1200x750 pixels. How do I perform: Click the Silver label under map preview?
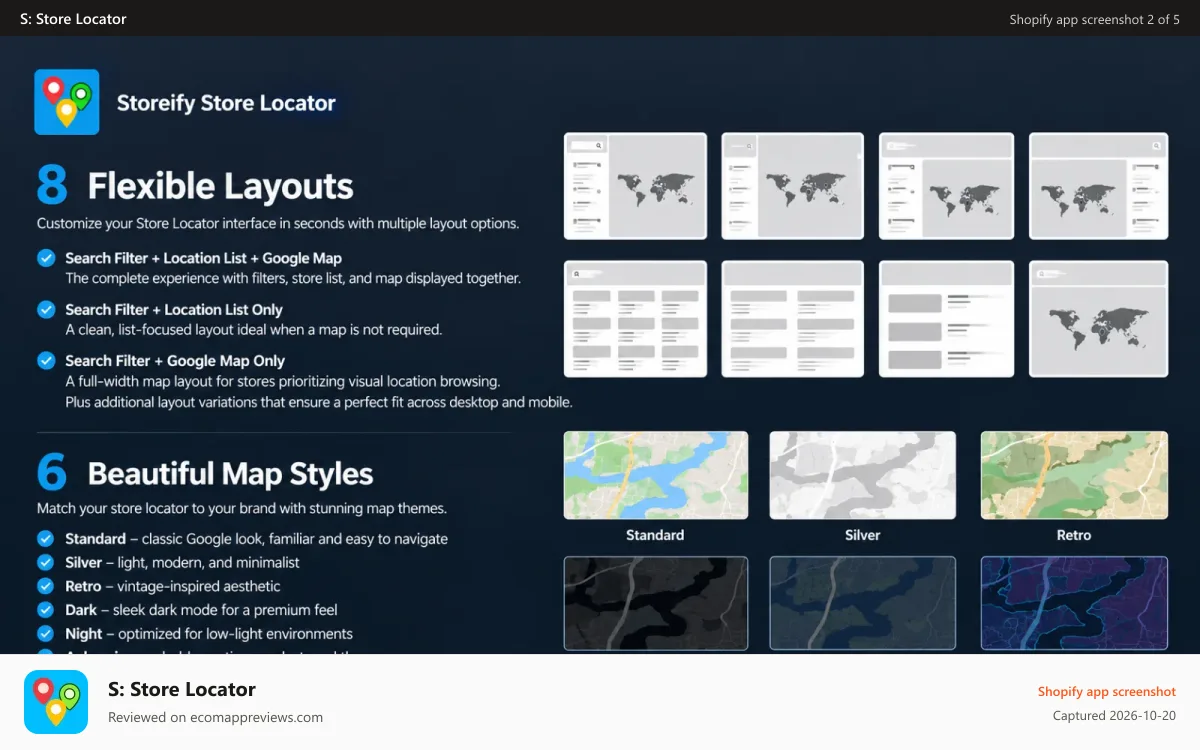pos(862,535)
